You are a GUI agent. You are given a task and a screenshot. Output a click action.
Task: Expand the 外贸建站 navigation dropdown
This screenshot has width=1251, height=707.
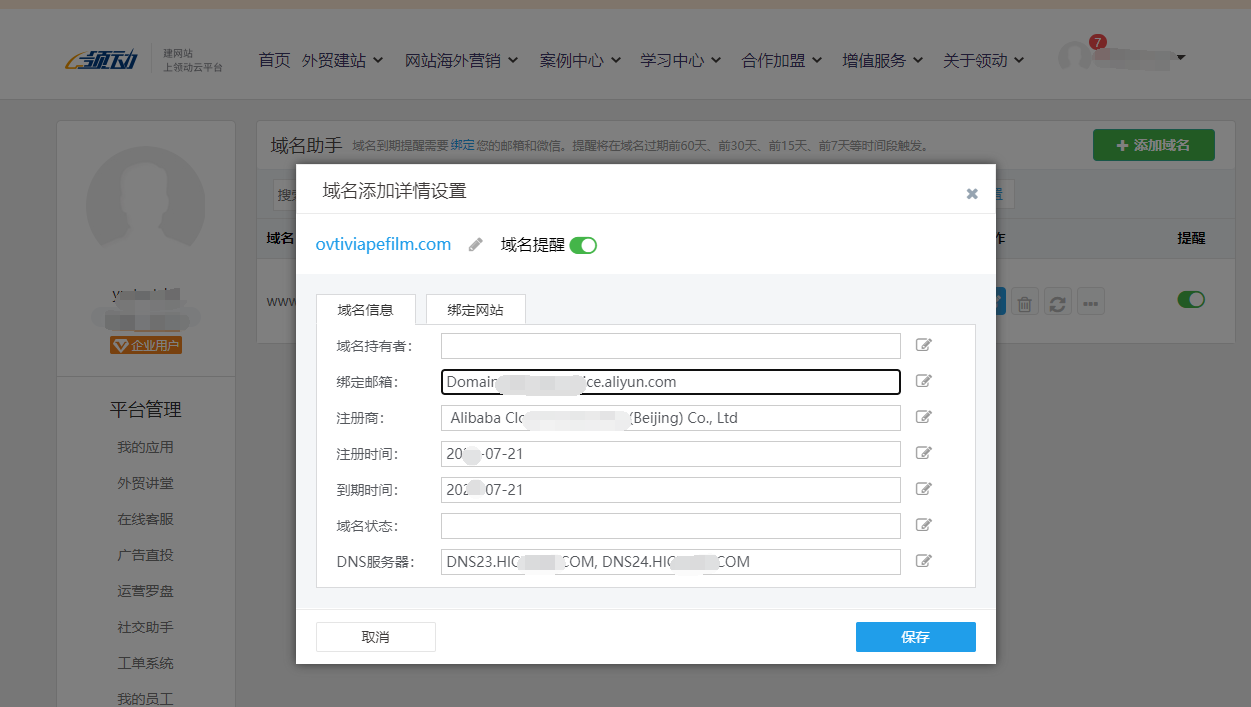342,60
